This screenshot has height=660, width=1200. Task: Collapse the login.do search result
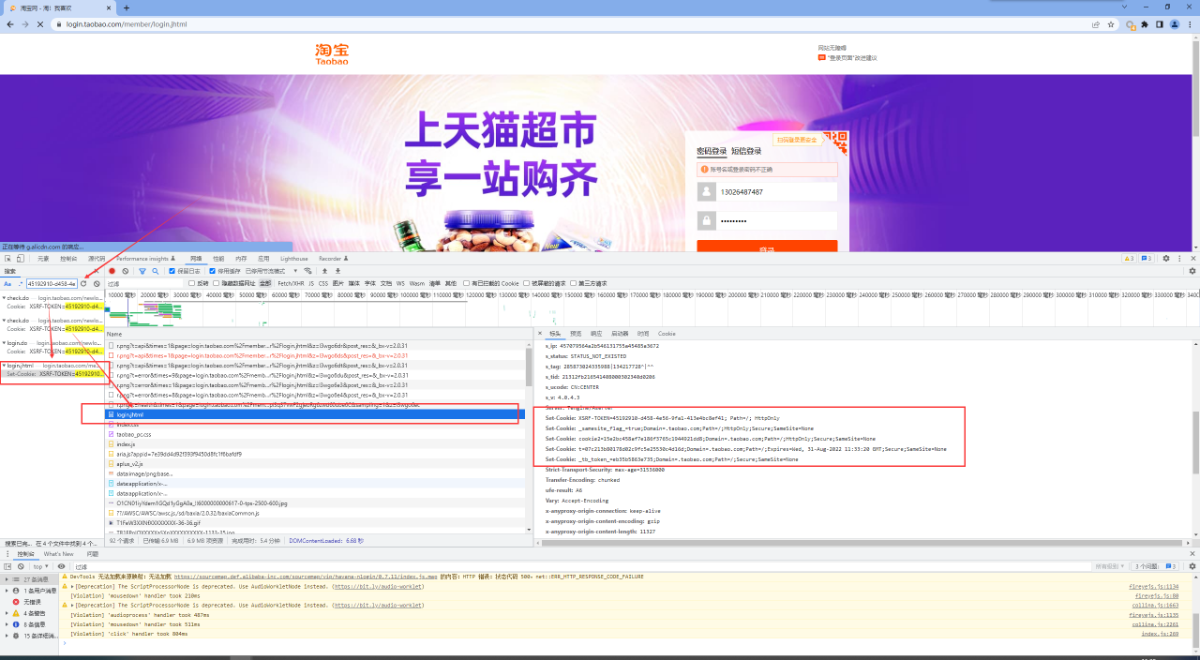(x=3, y=343)
